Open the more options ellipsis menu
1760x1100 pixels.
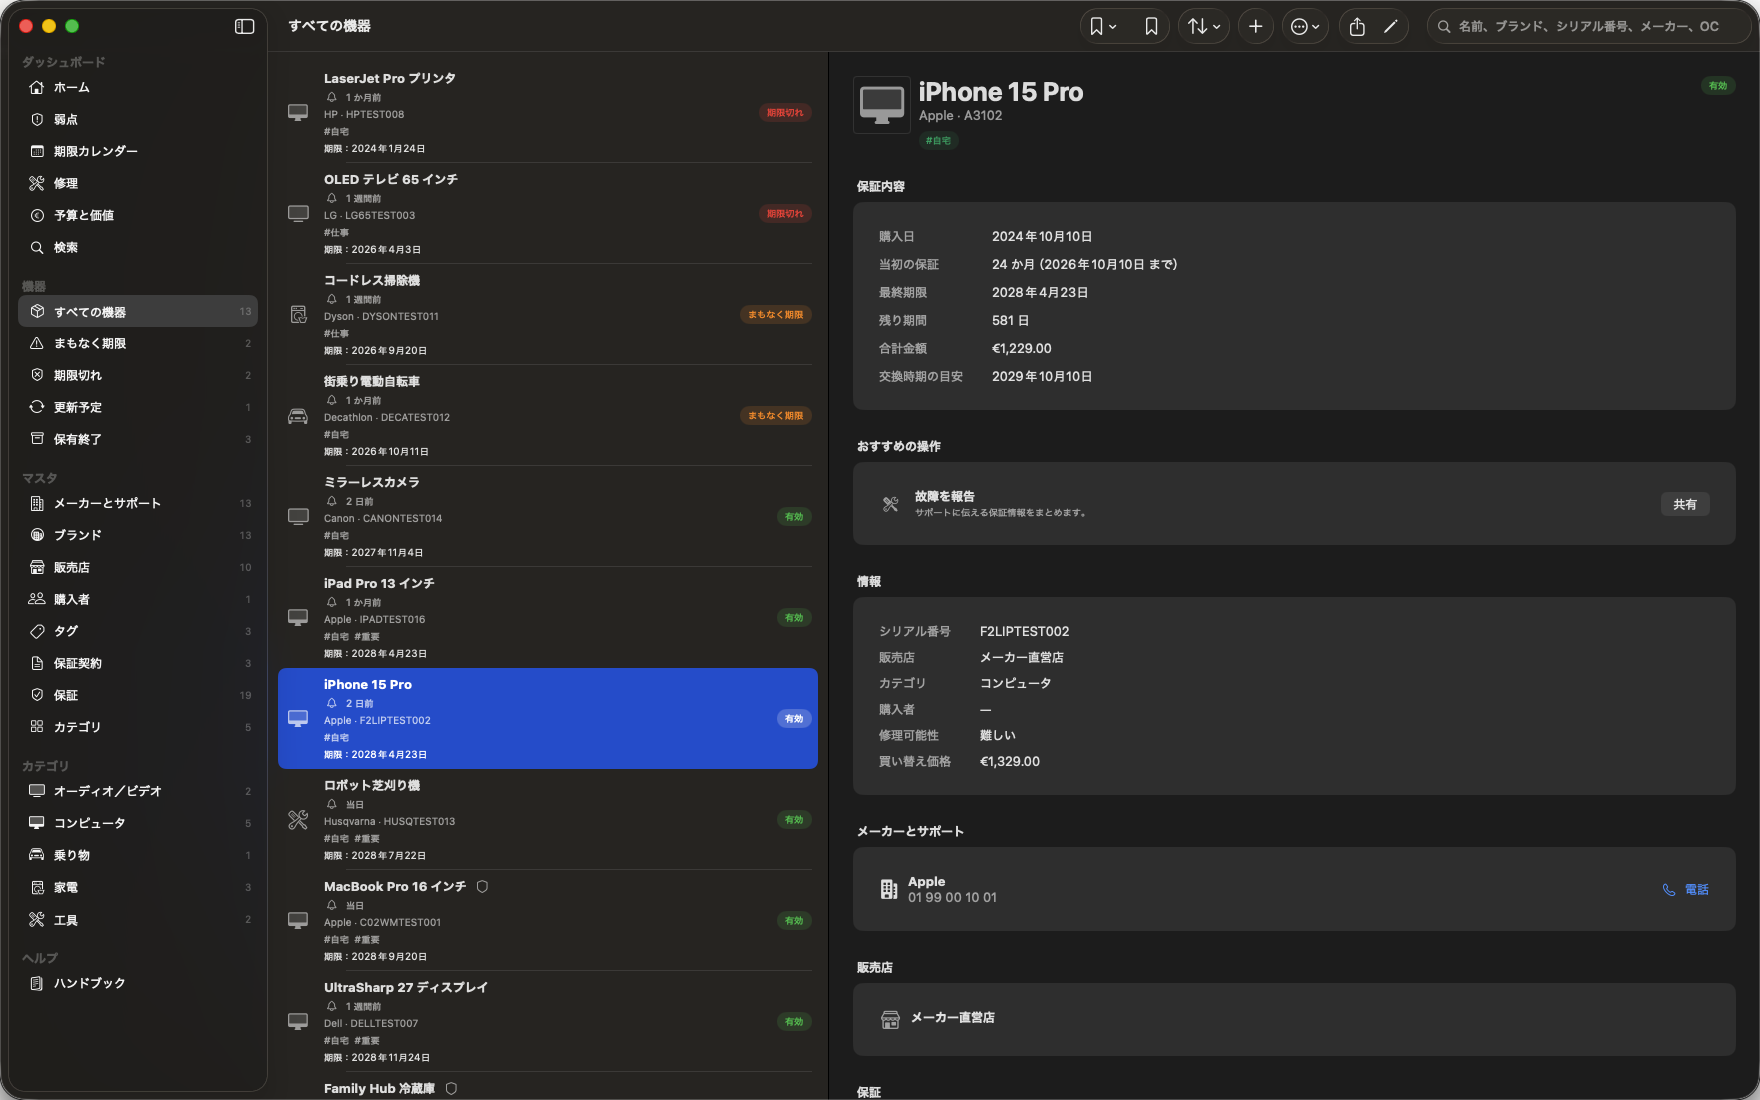tap(1305, 27)
